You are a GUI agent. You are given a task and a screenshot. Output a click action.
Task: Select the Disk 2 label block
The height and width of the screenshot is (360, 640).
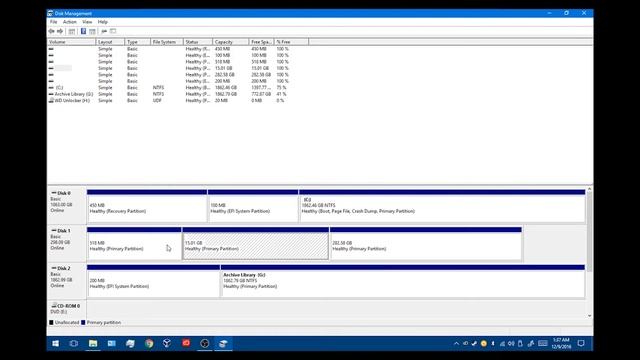[67, 281]
